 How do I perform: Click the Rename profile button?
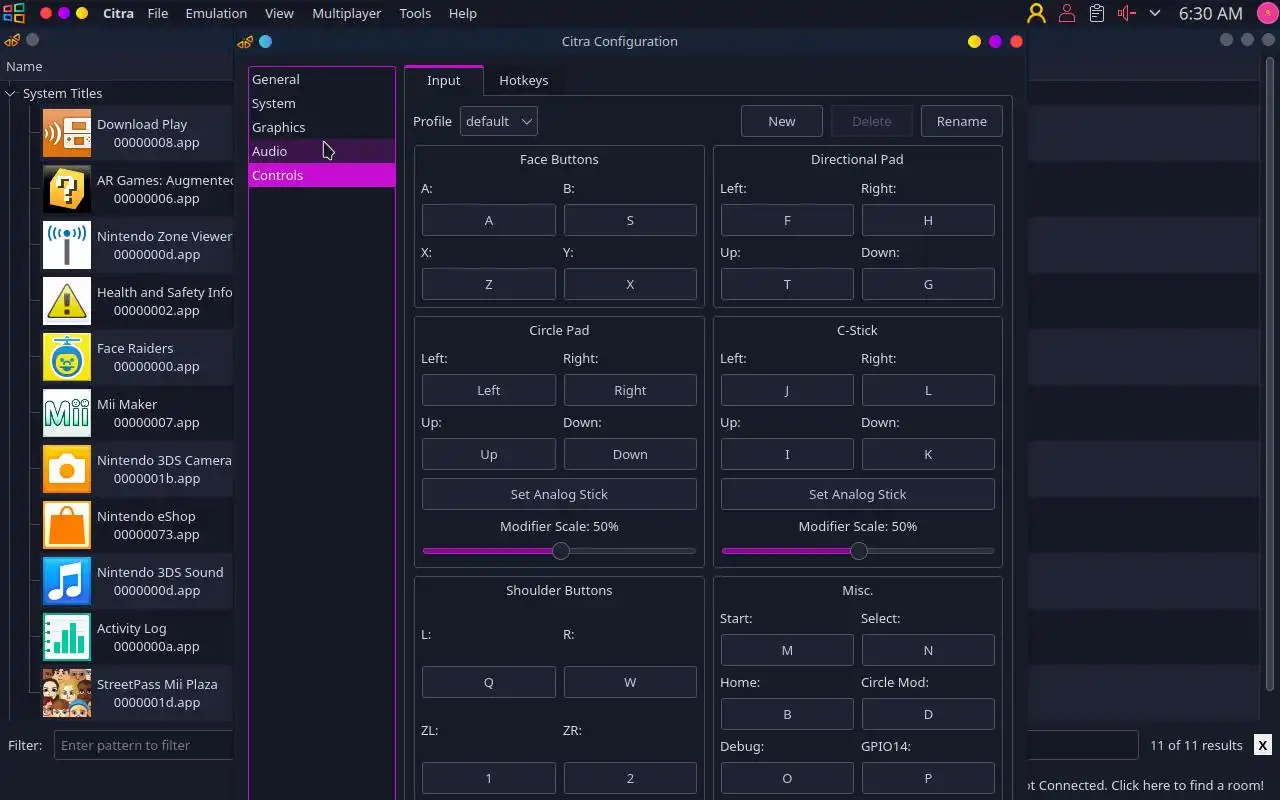pos(962,121)
